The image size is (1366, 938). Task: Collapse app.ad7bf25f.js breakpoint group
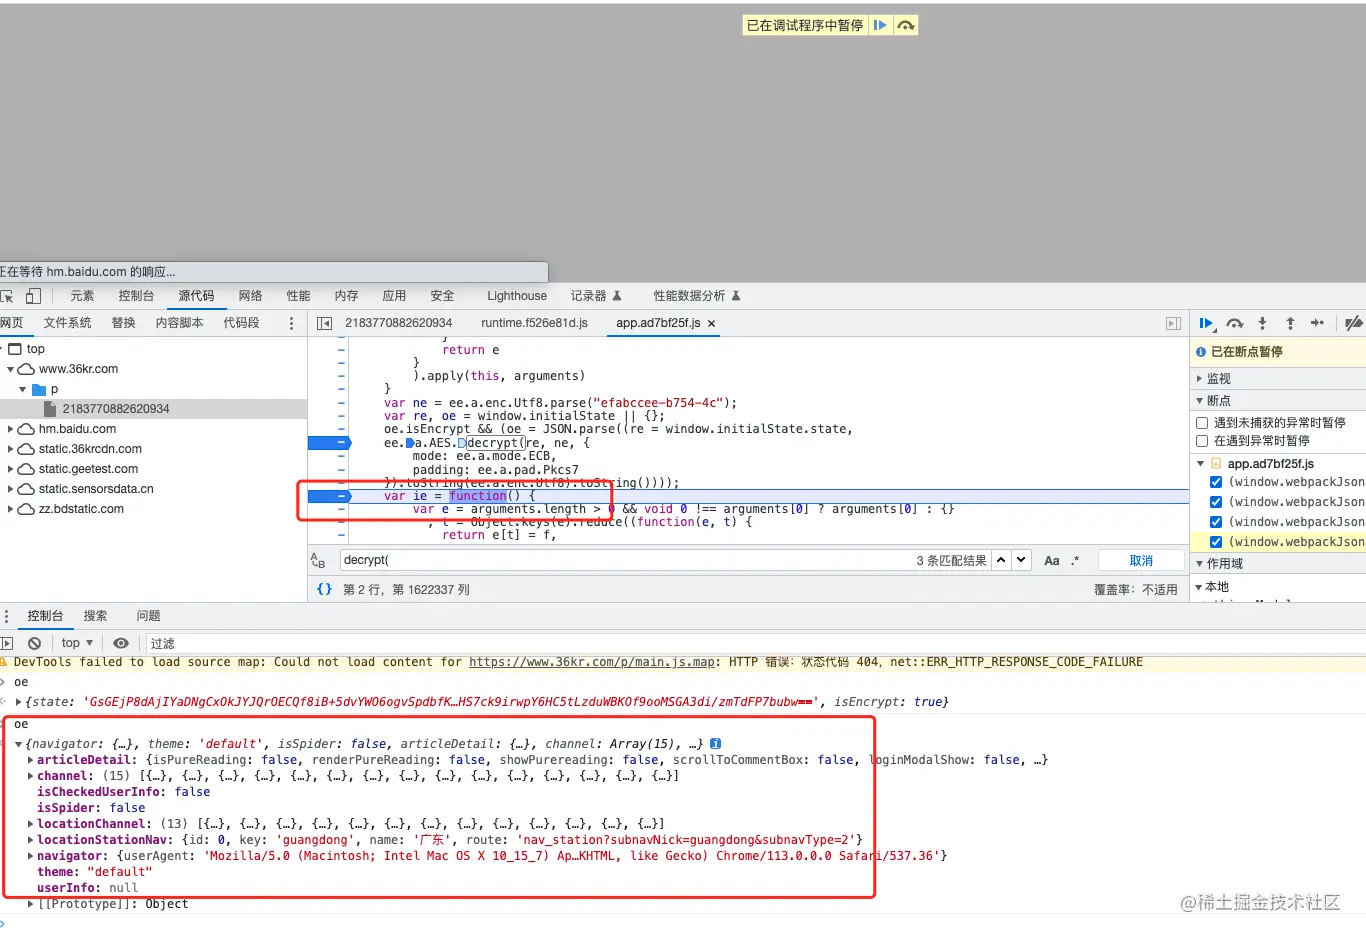tap(1201, 464)
